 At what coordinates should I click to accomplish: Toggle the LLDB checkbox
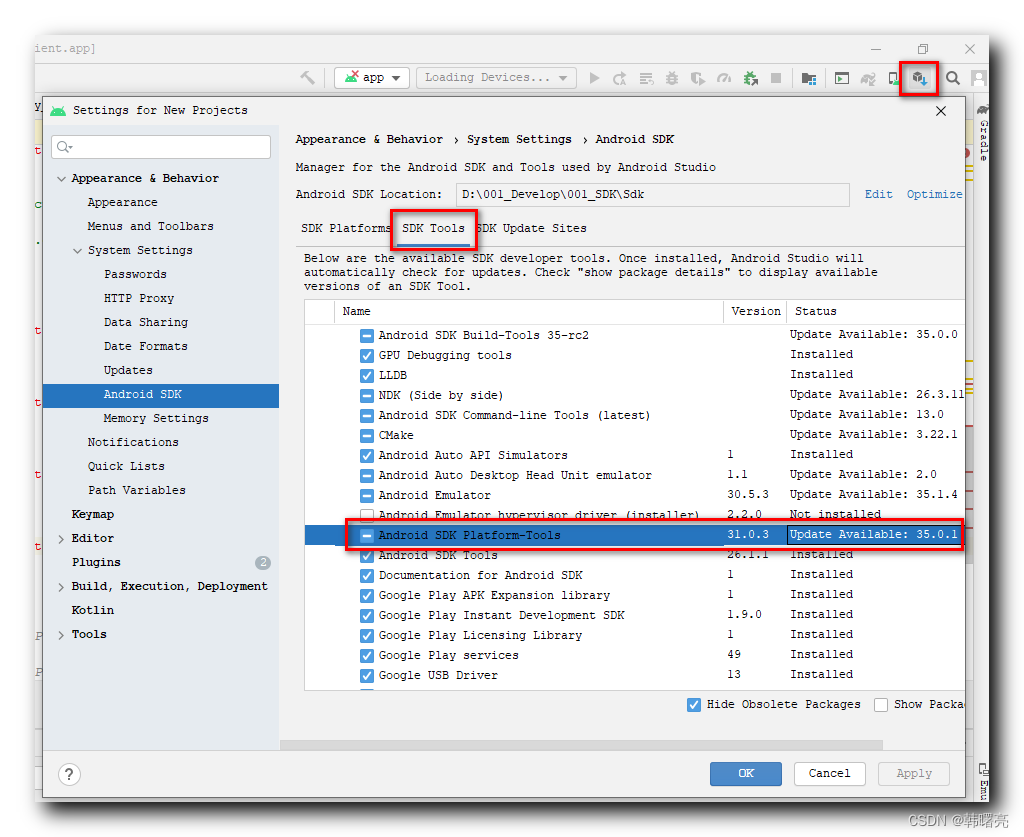pyautogui.click(x=367, y=375)
